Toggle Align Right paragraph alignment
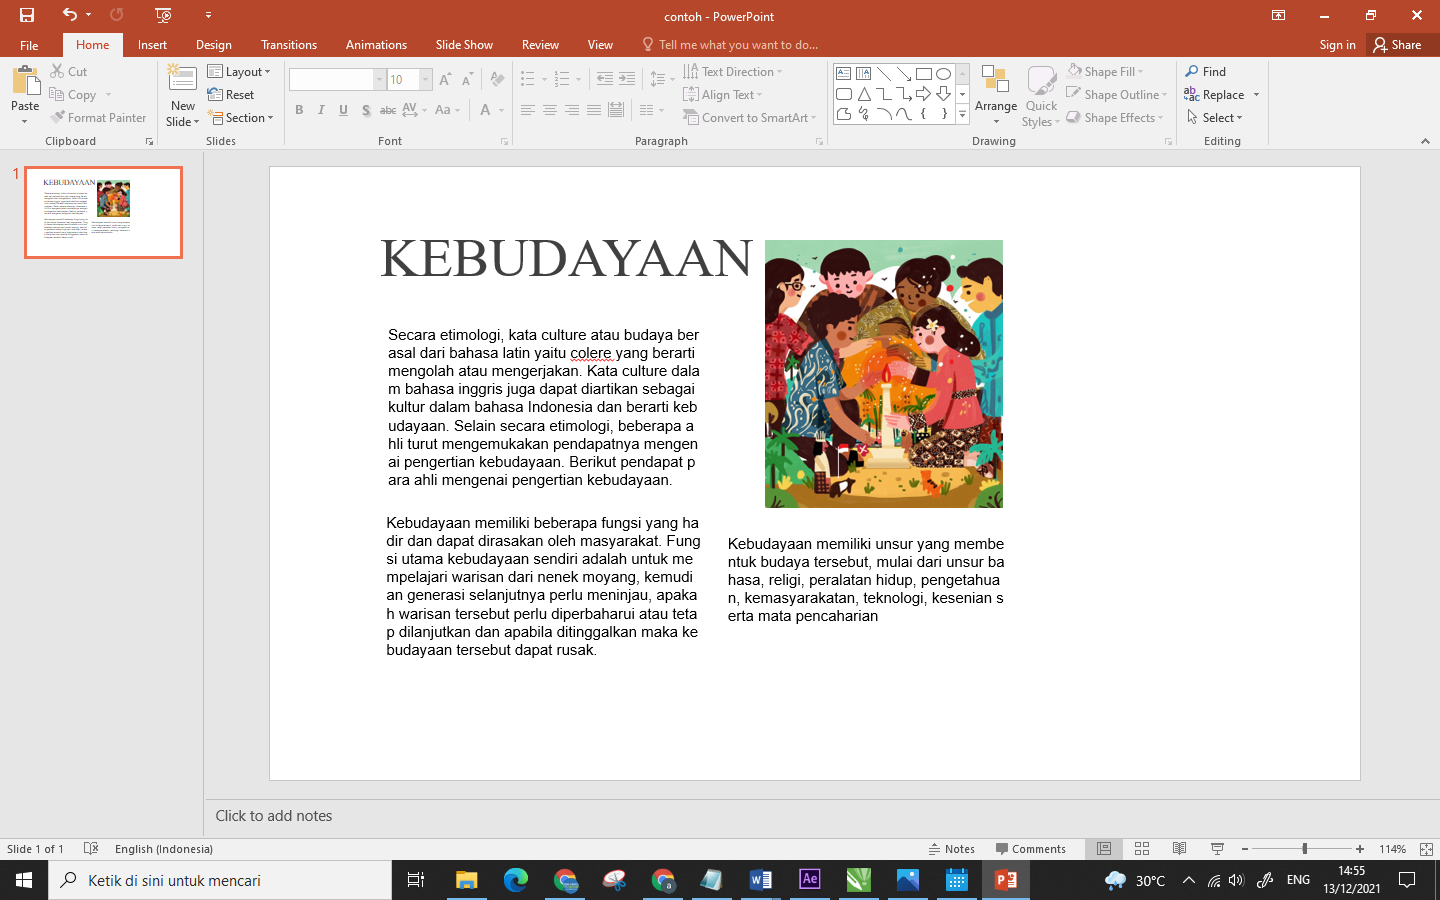Image resolution: width=1440 pixels, height=900 pixels. pyautogui.click(x=572, y=110)
